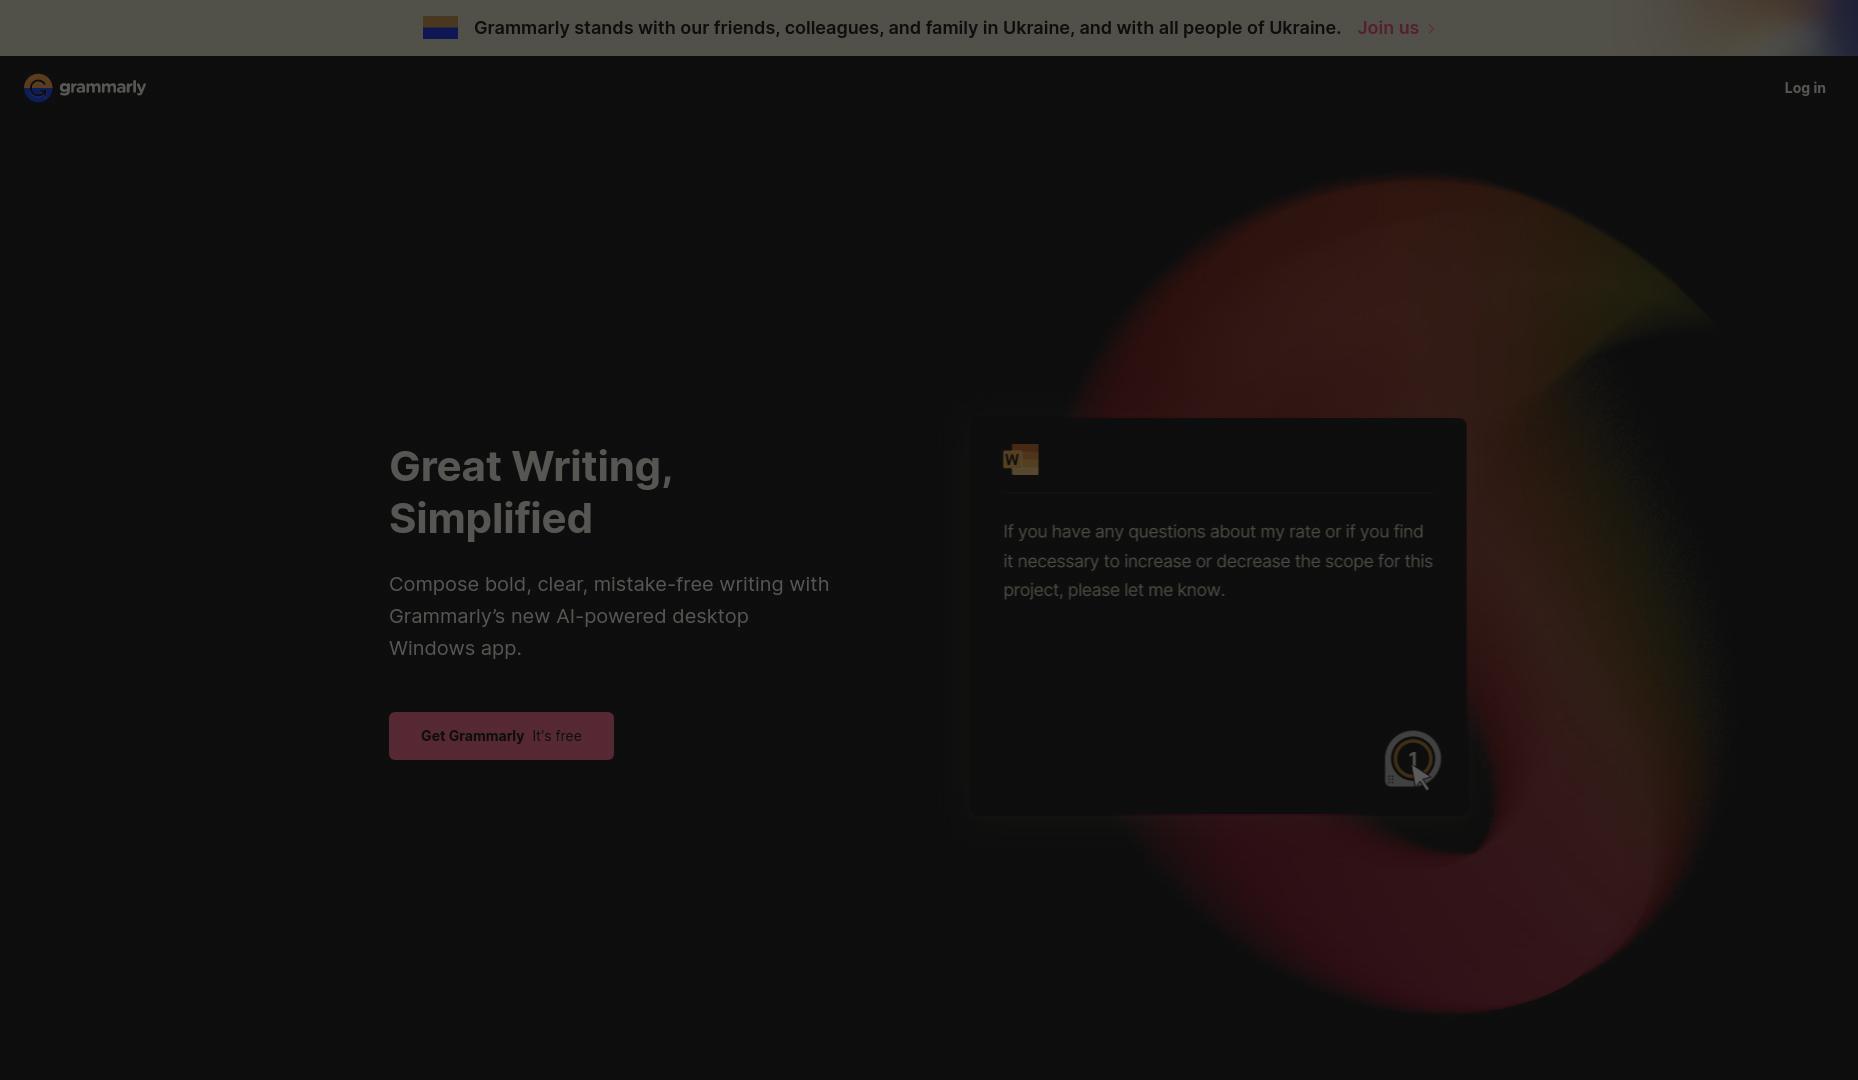The height and width of the screenshot is (1080, 1858).
Task: Open the Join us link
Action: click(1388, 28)
